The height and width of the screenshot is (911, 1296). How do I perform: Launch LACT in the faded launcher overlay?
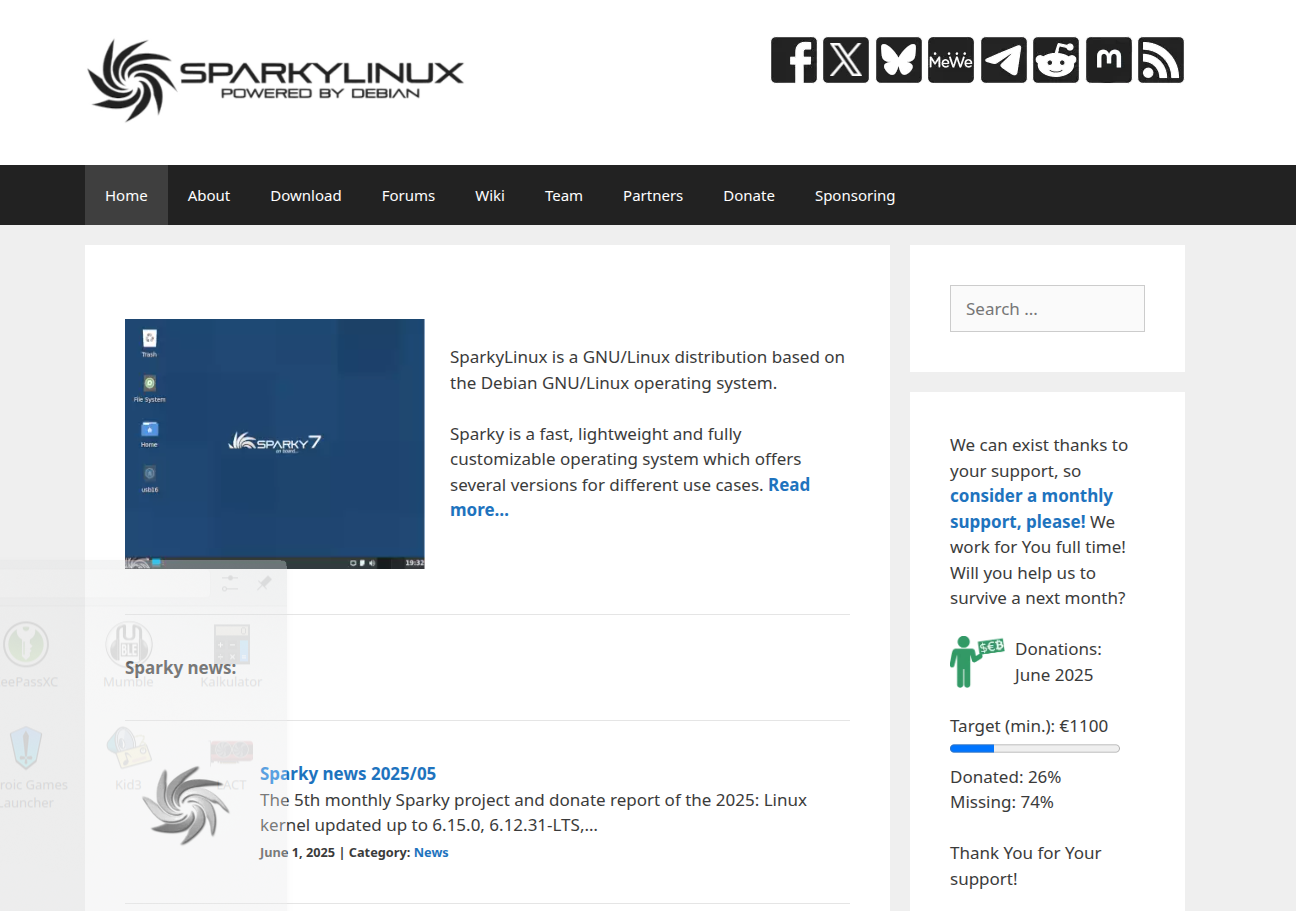tap(231, 765)
